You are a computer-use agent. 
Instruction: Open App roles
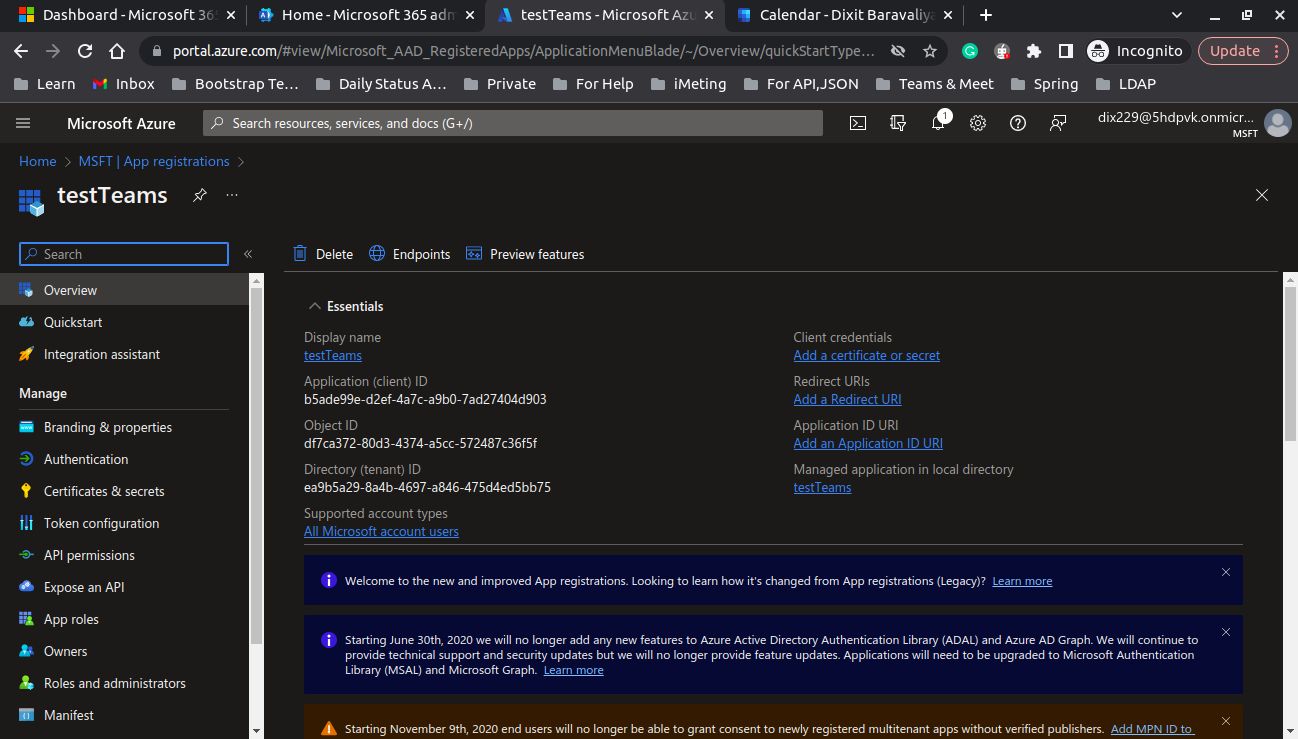(x=124, y=619)
